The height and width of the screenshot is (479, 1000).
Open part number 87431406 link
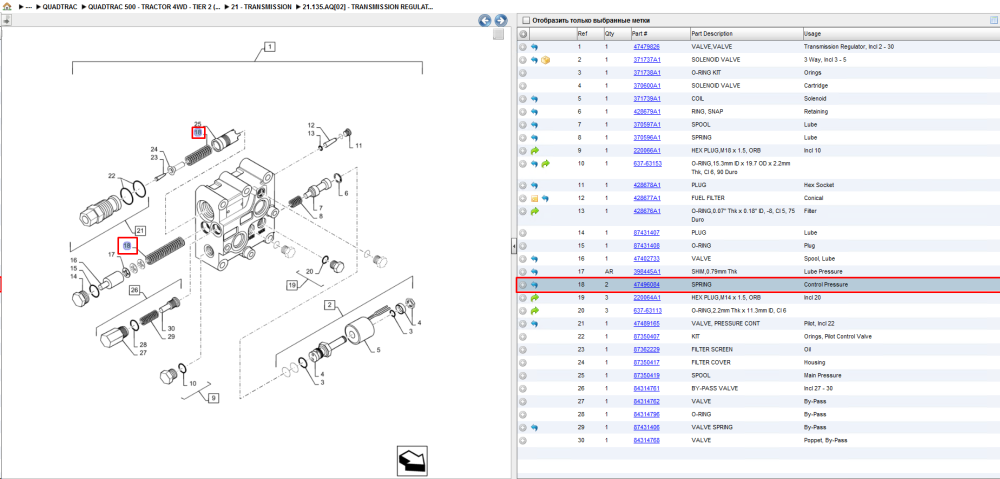(646, 427)
